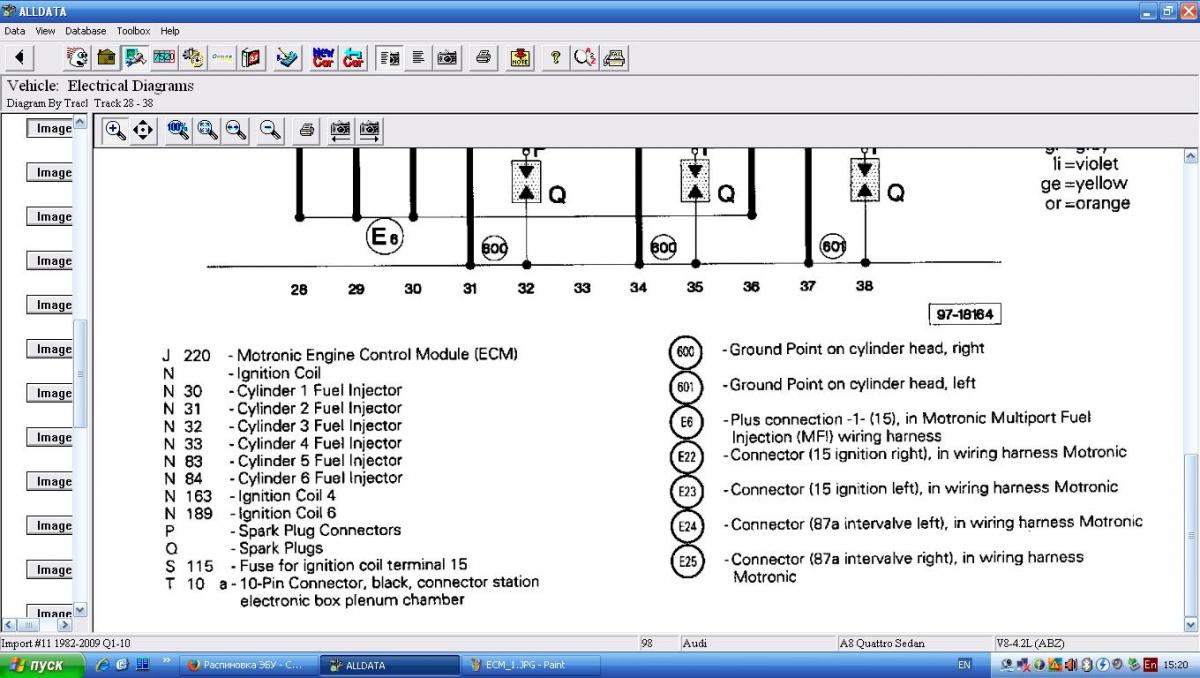Switch to ECM_1.JPG Paint taskbar window
This screenshot has width=1200, height=678.
click(x=531, y=665)
